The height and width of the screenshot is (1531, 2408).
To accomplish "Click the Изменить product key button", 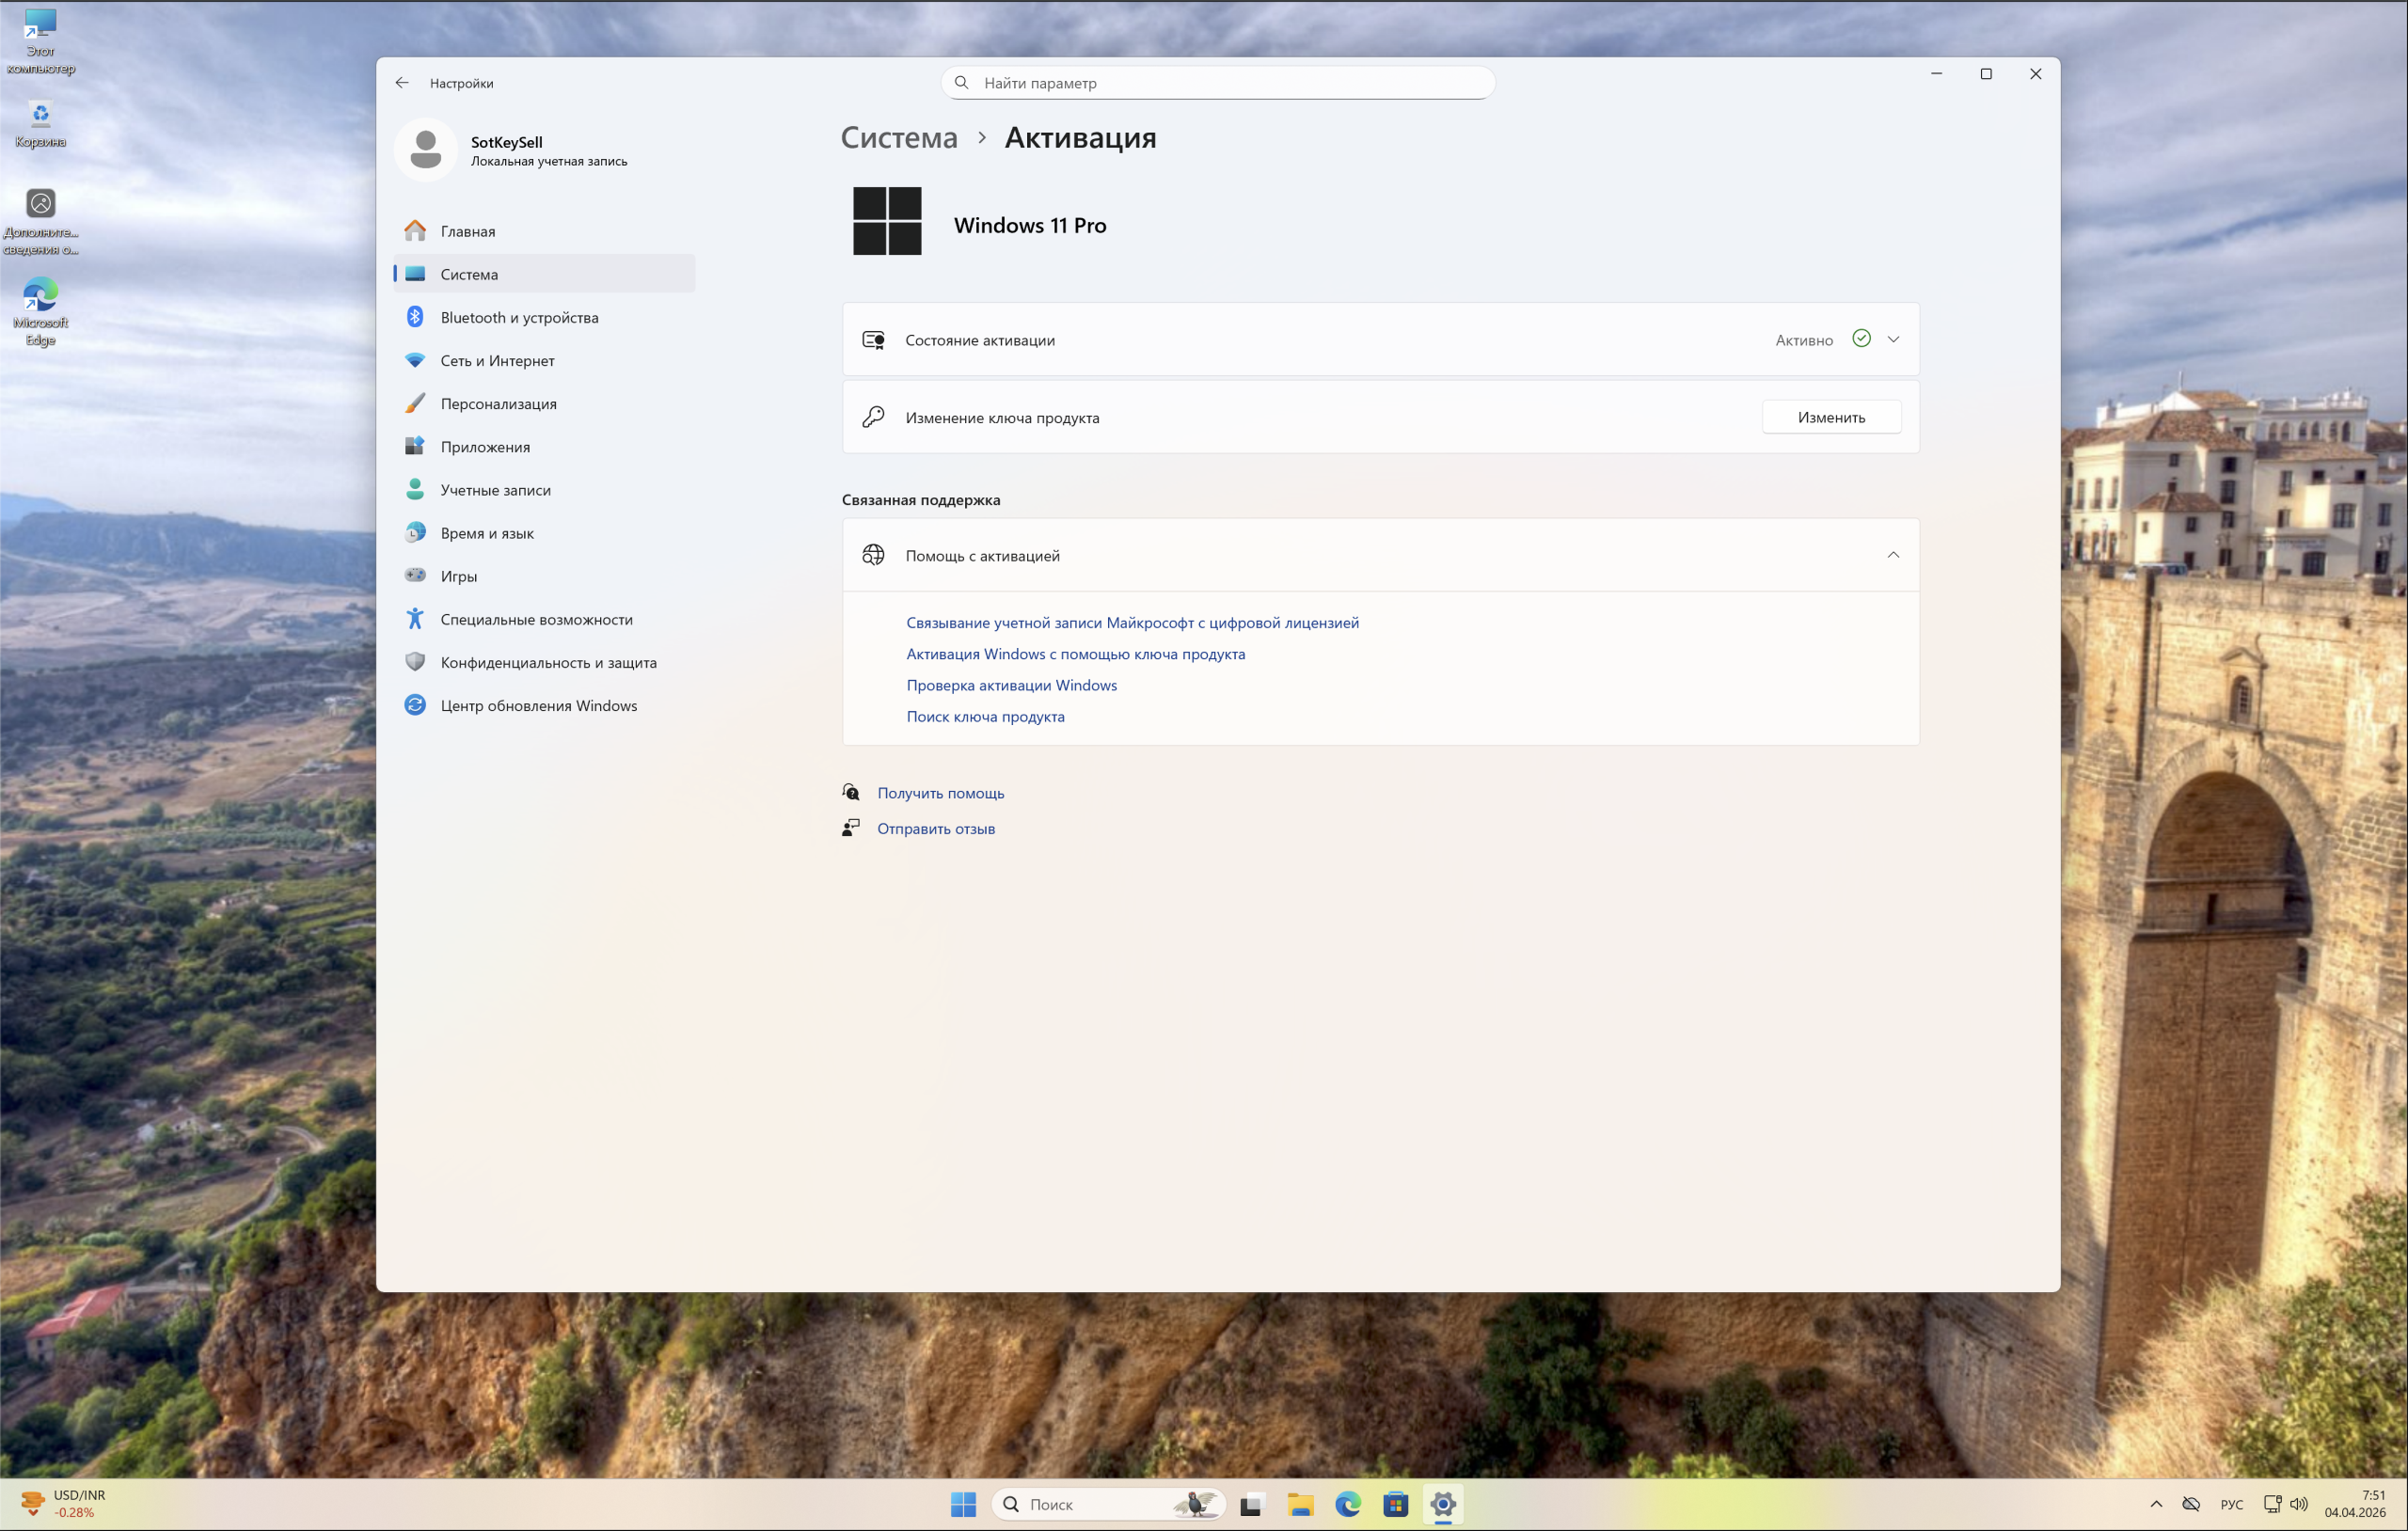I will pos(1831,417).
